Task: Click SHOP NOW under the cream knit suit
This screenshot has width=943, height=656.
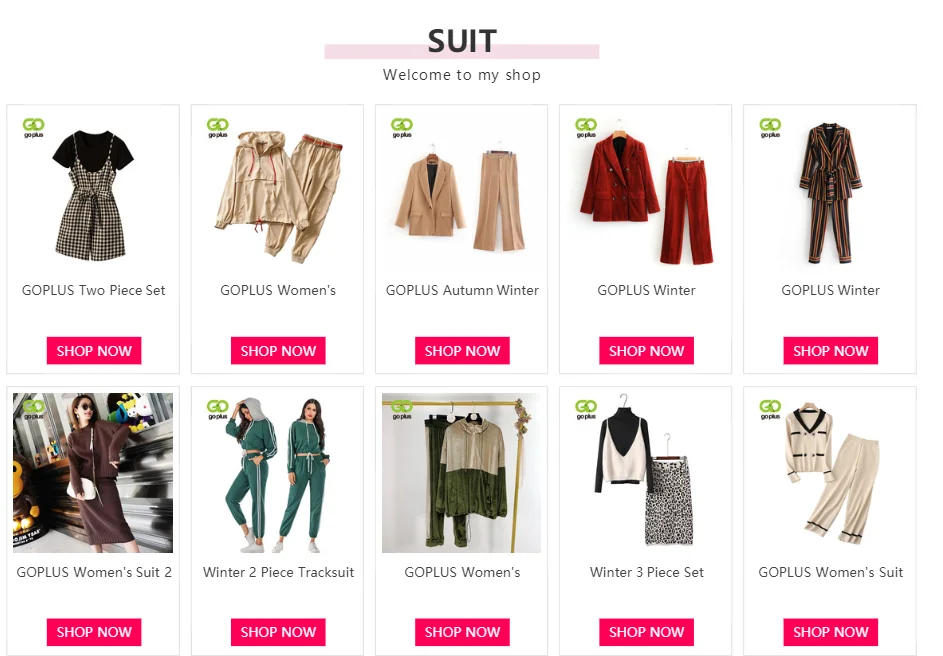Action: 831,632
